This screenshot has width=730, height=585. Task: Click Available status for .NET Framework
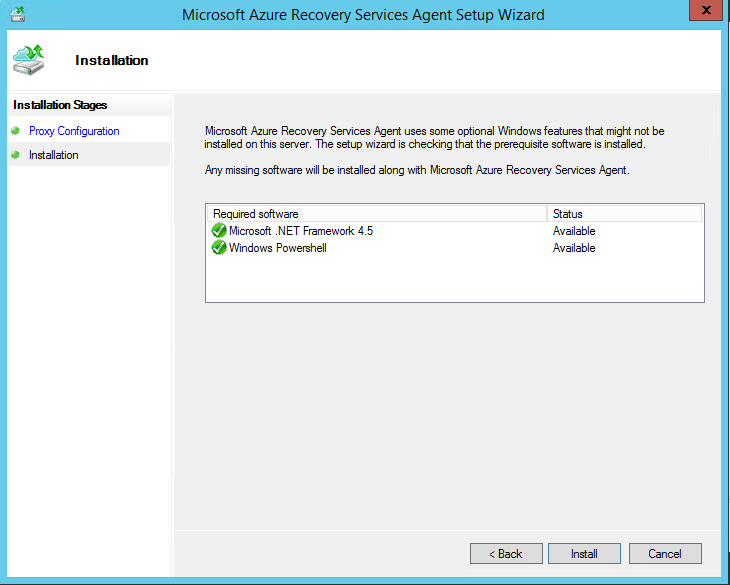point(574,231)
